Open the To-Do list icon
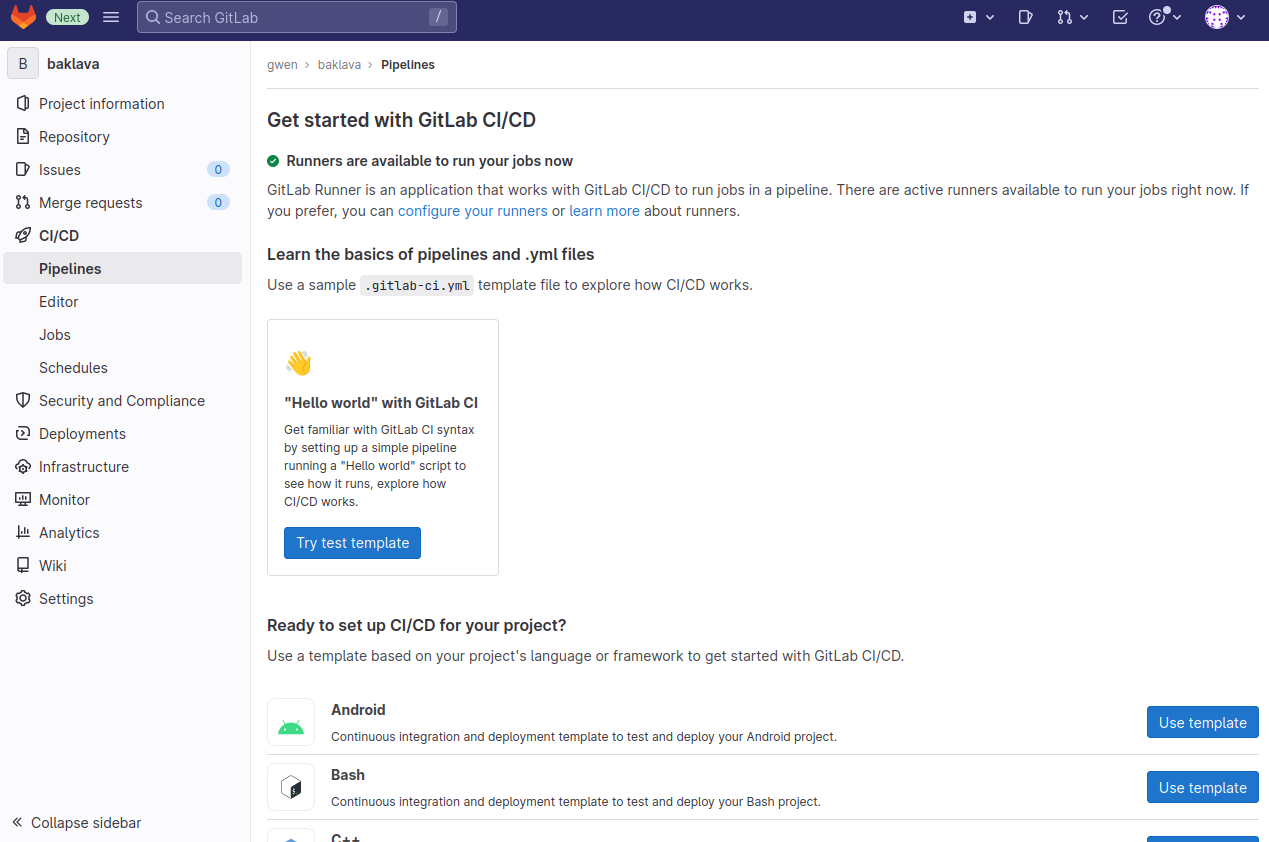Viewport: 1269px width, 842px height. tap(1120, 17)
